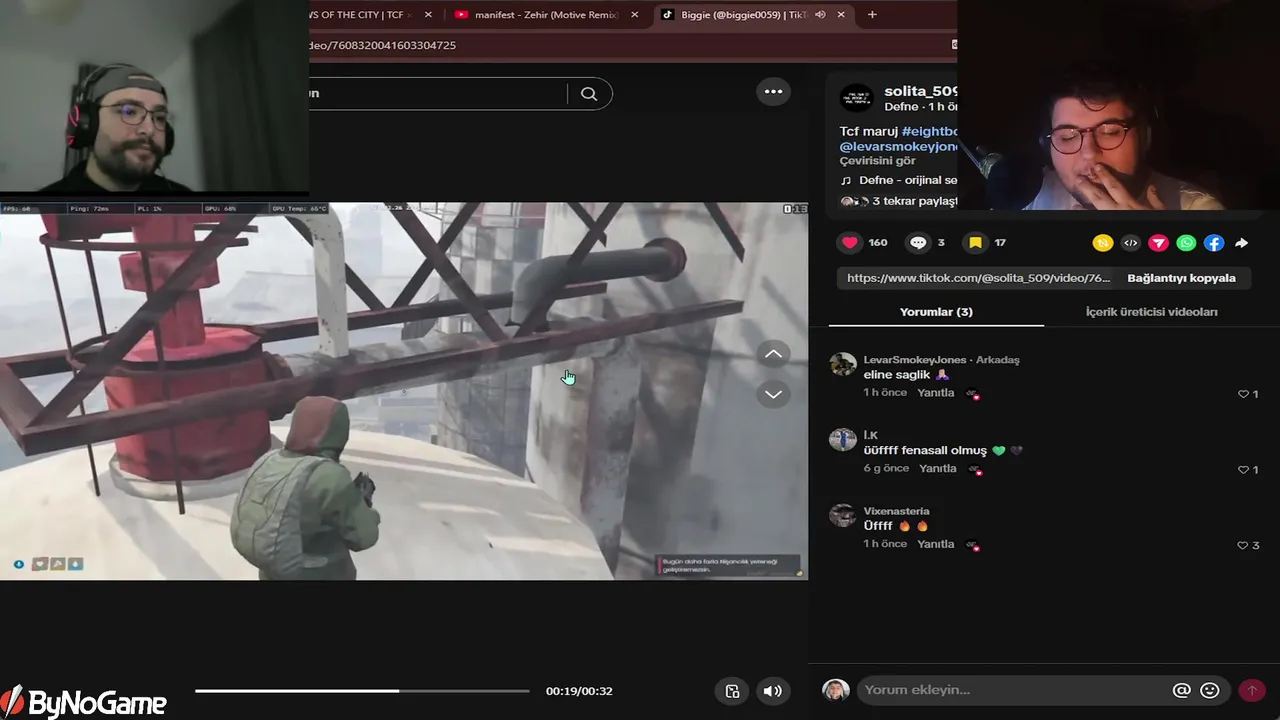Send to friends via the red paper-plane icon

point(1158,243)
